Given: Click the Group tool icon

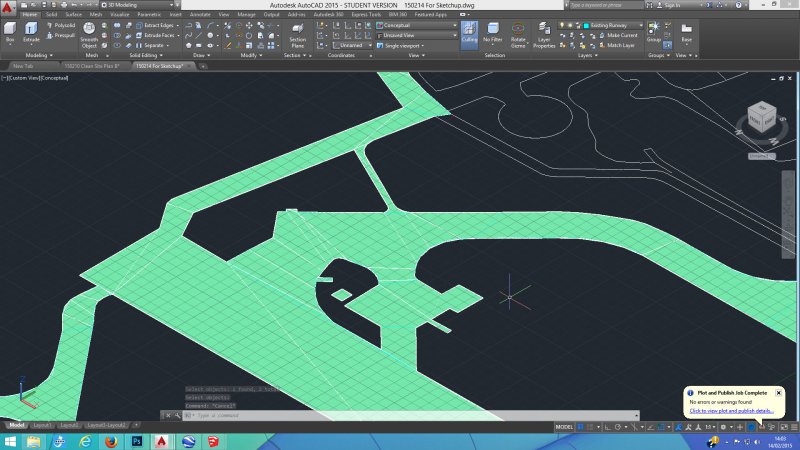Looking at the screenshot, I should [653, 33].
